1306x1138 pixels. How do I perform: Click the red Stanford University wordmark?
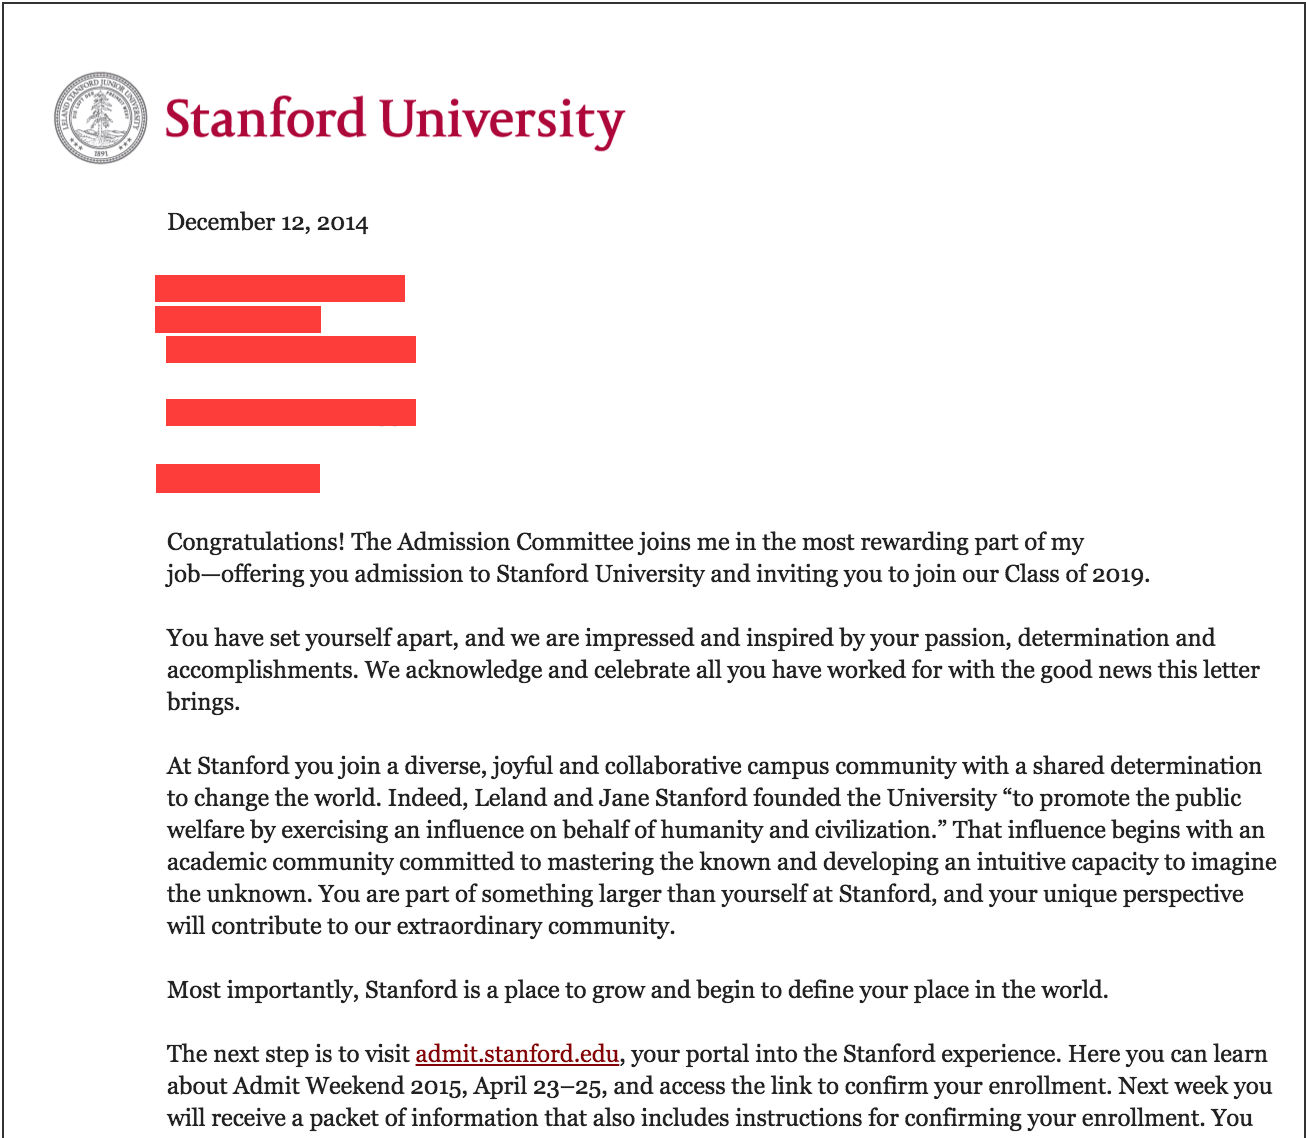point(394,120)
